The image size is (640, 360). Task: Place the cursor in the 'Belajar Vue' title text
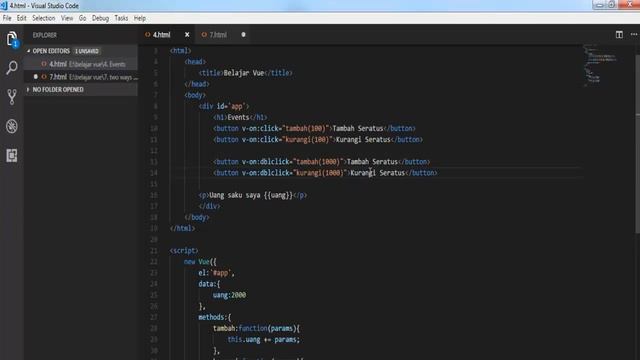coord(244,73)
